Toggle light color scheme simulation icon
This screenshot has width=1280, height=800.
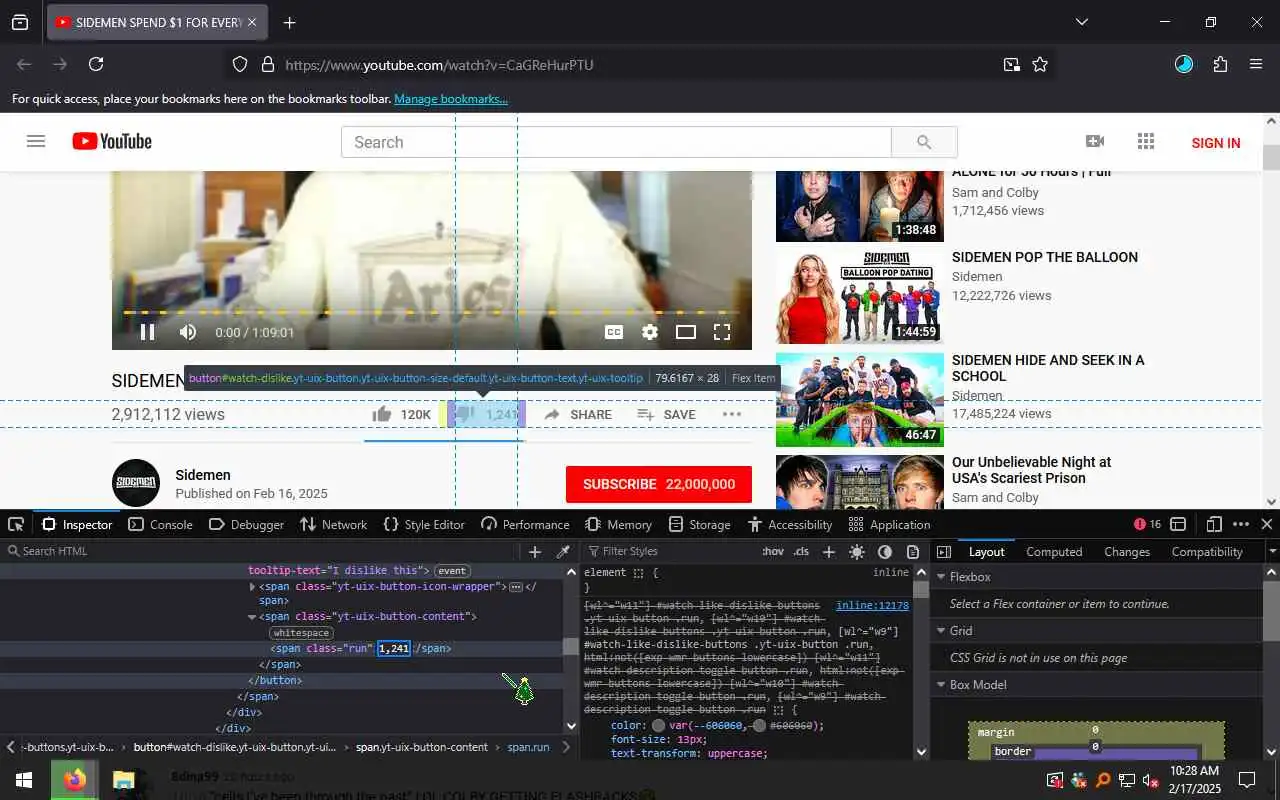(857, 551)
